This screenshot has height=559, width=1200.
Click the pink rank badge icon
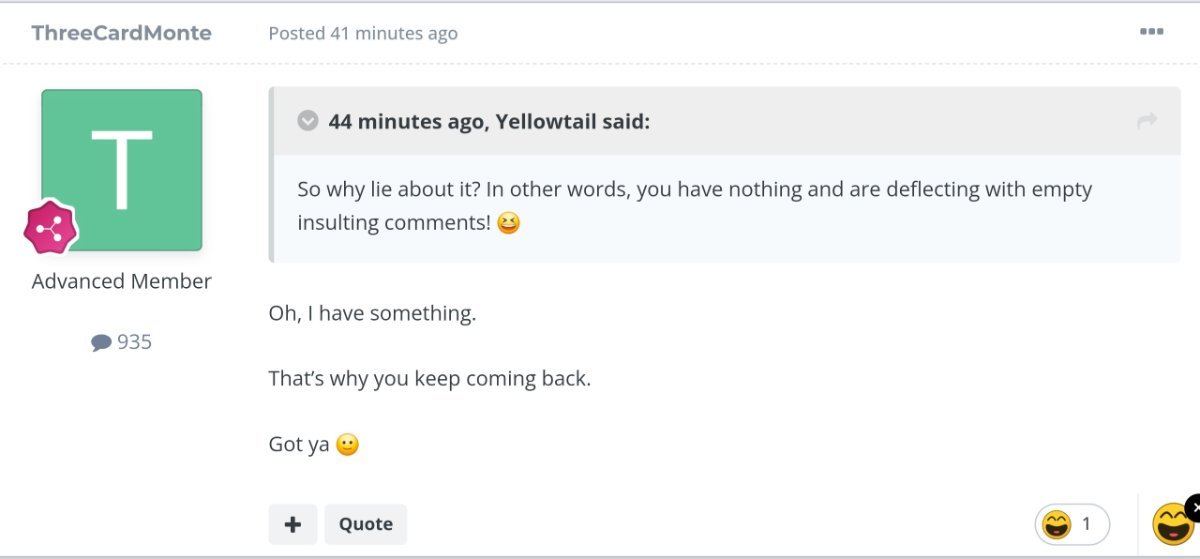click(x=51, y=226)
